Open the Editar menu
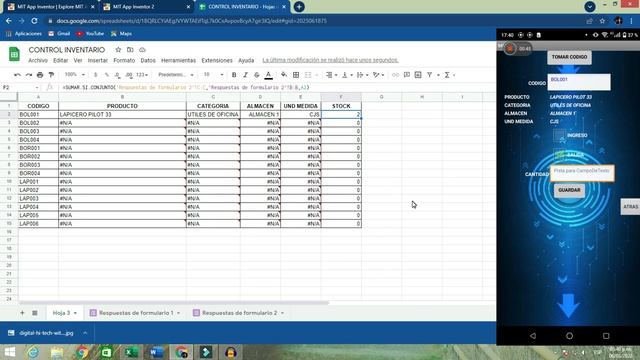640x360 pixels. [x=60, y=60]
